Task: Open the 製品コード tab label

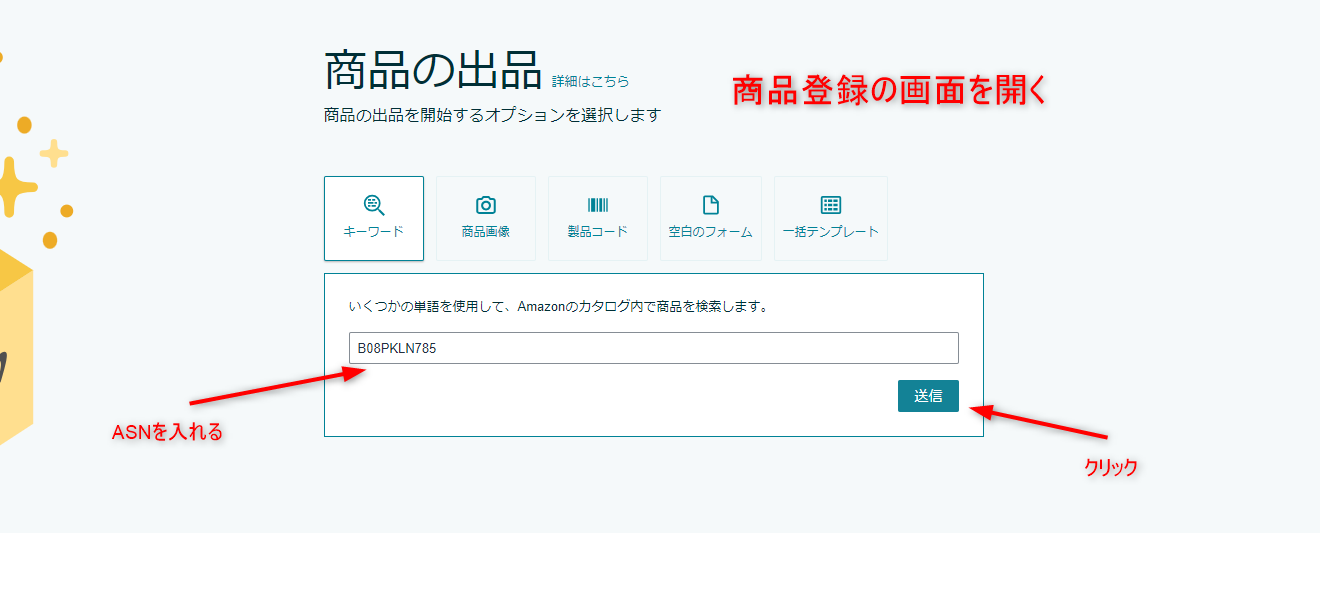Action: coord(598,231)
